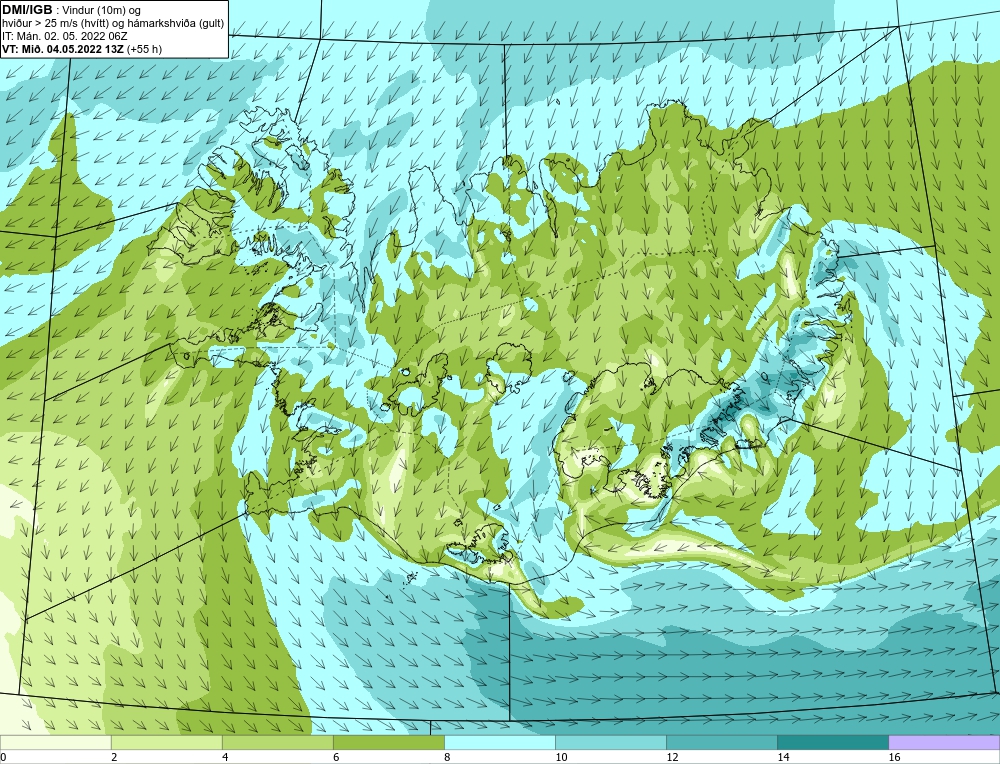Click the olive green 6–8 legend swatch

(x=388, y=742)
